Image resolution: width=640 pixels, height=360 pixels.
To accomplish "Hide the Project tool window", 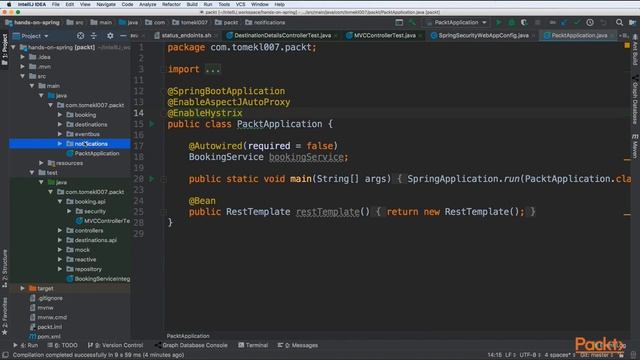I will pyautogui.click(x=123, y=36).
